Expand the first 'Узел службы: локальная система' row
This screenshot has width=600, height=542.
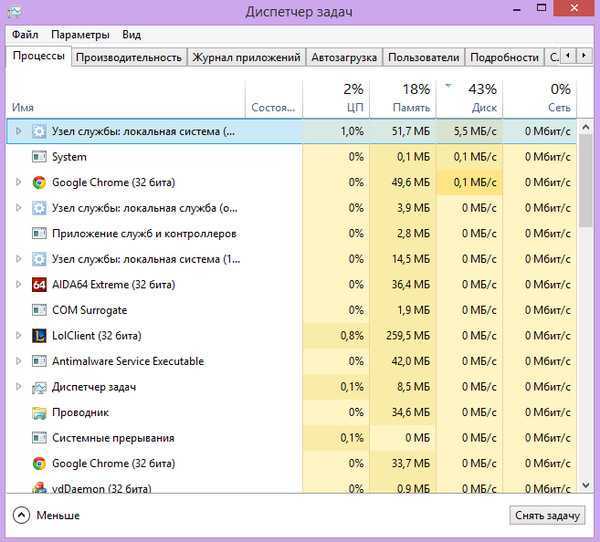(x=18, y=131)
